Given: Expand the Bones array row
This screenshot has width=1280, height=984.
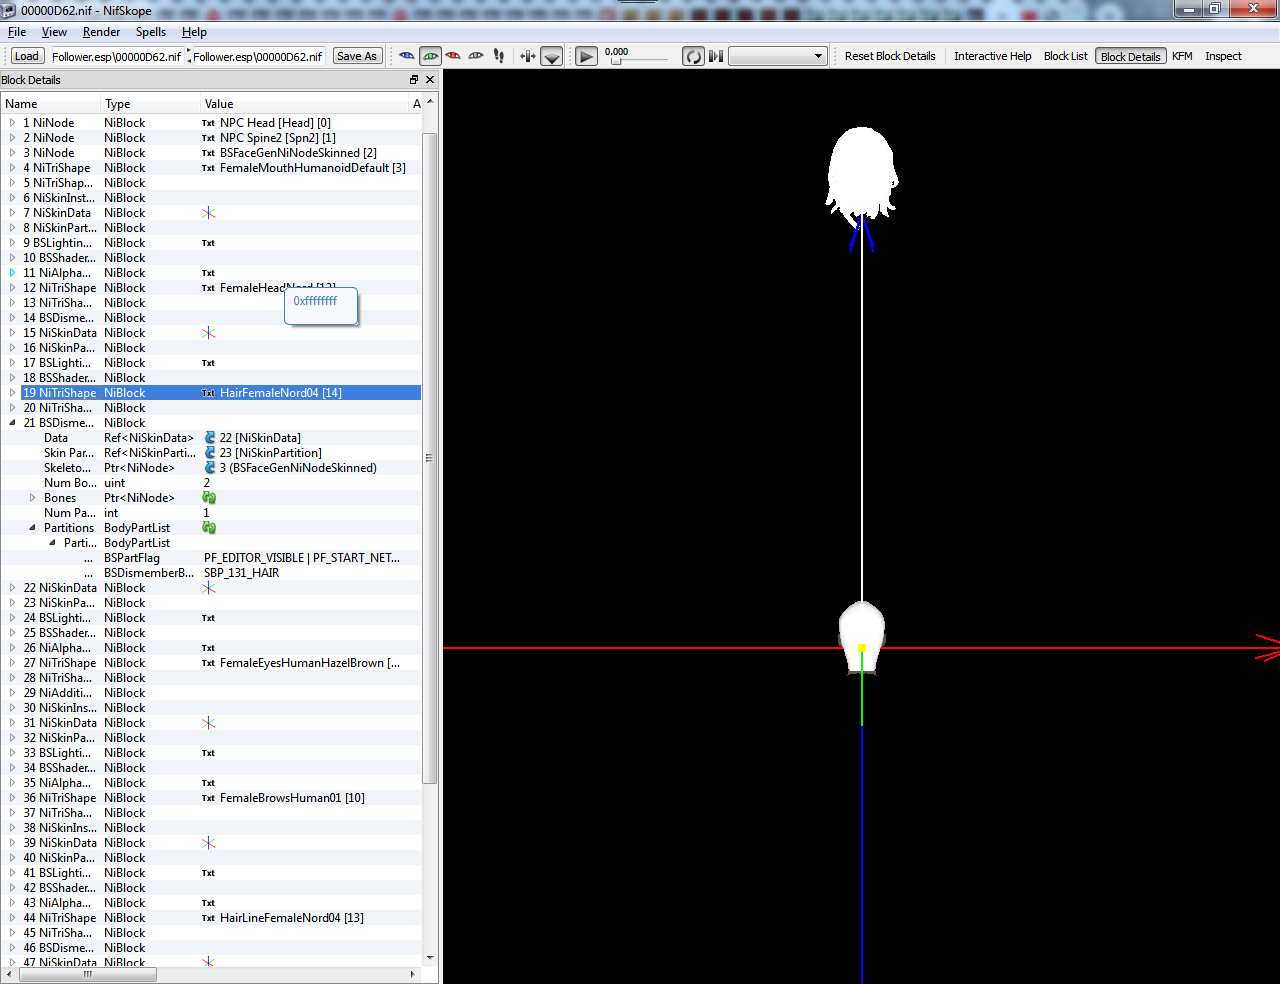Looking at the screenshot, I should coord(32,498).
